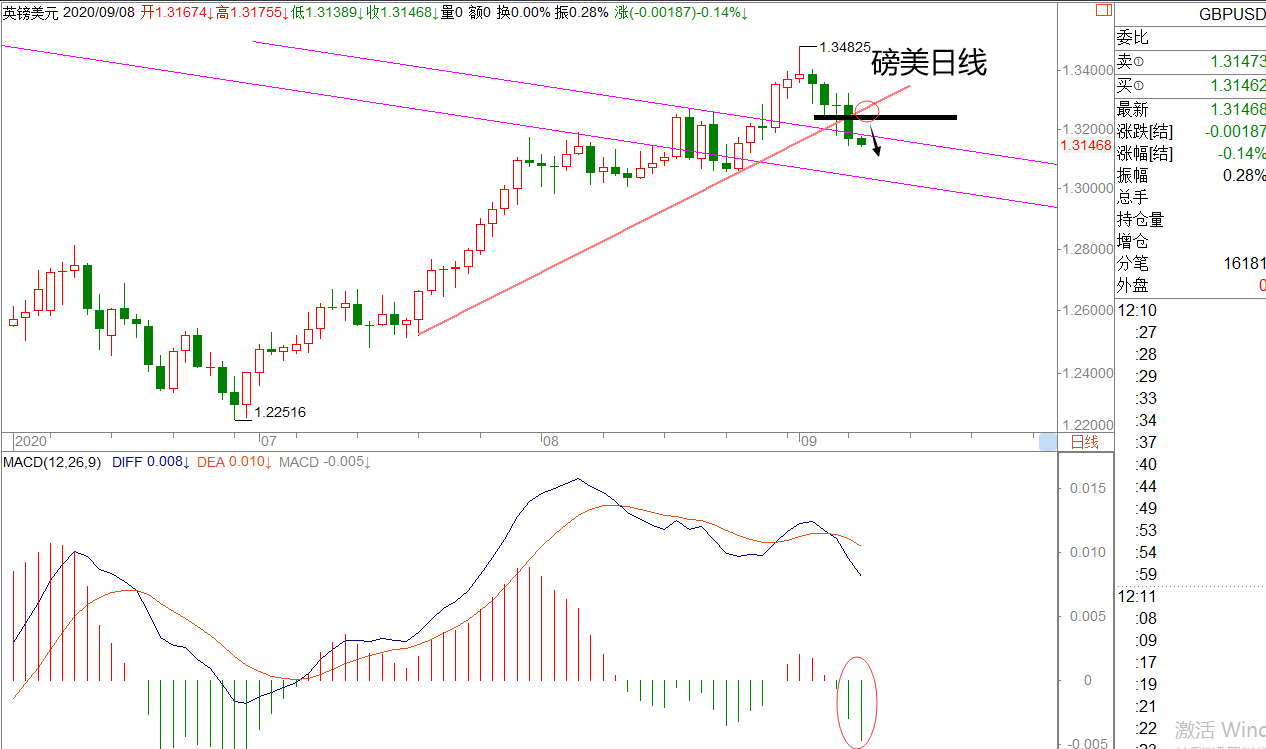Click the :17 tick entry
Screen dimensions: 1266x749
(x=1146, y=662)
